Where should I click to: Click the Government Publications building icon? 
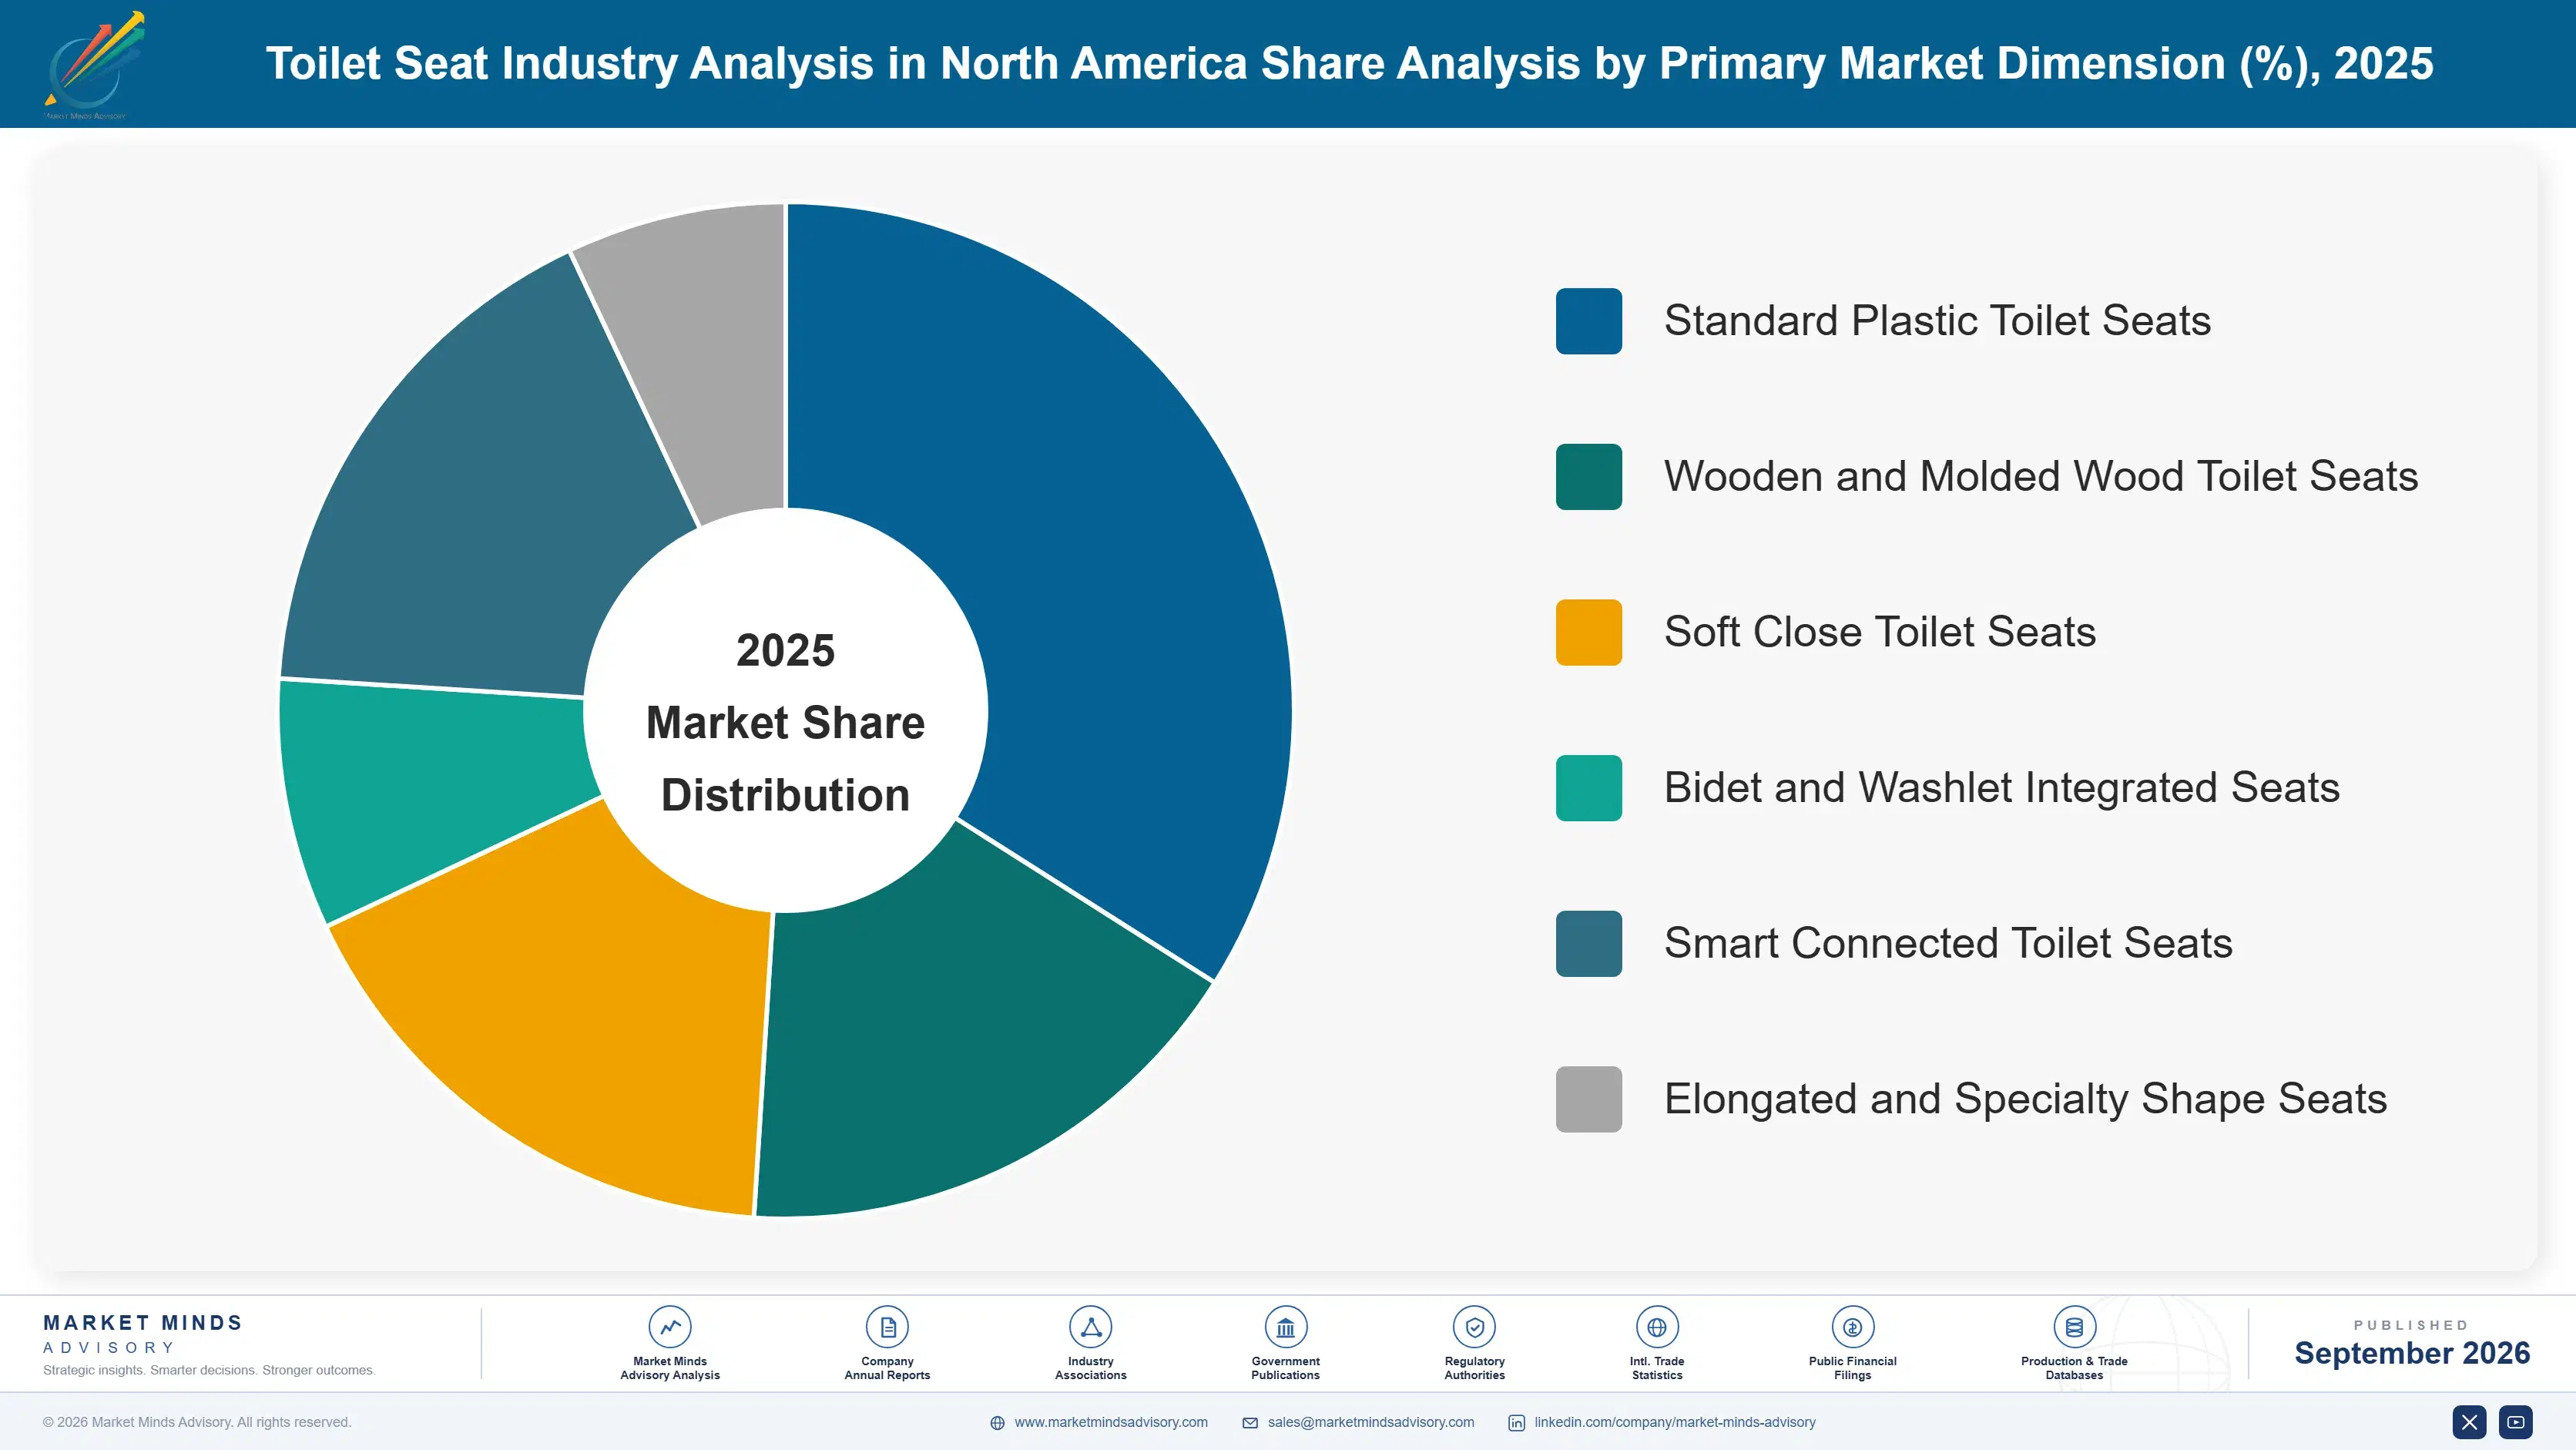(x=1285, y=1327)
